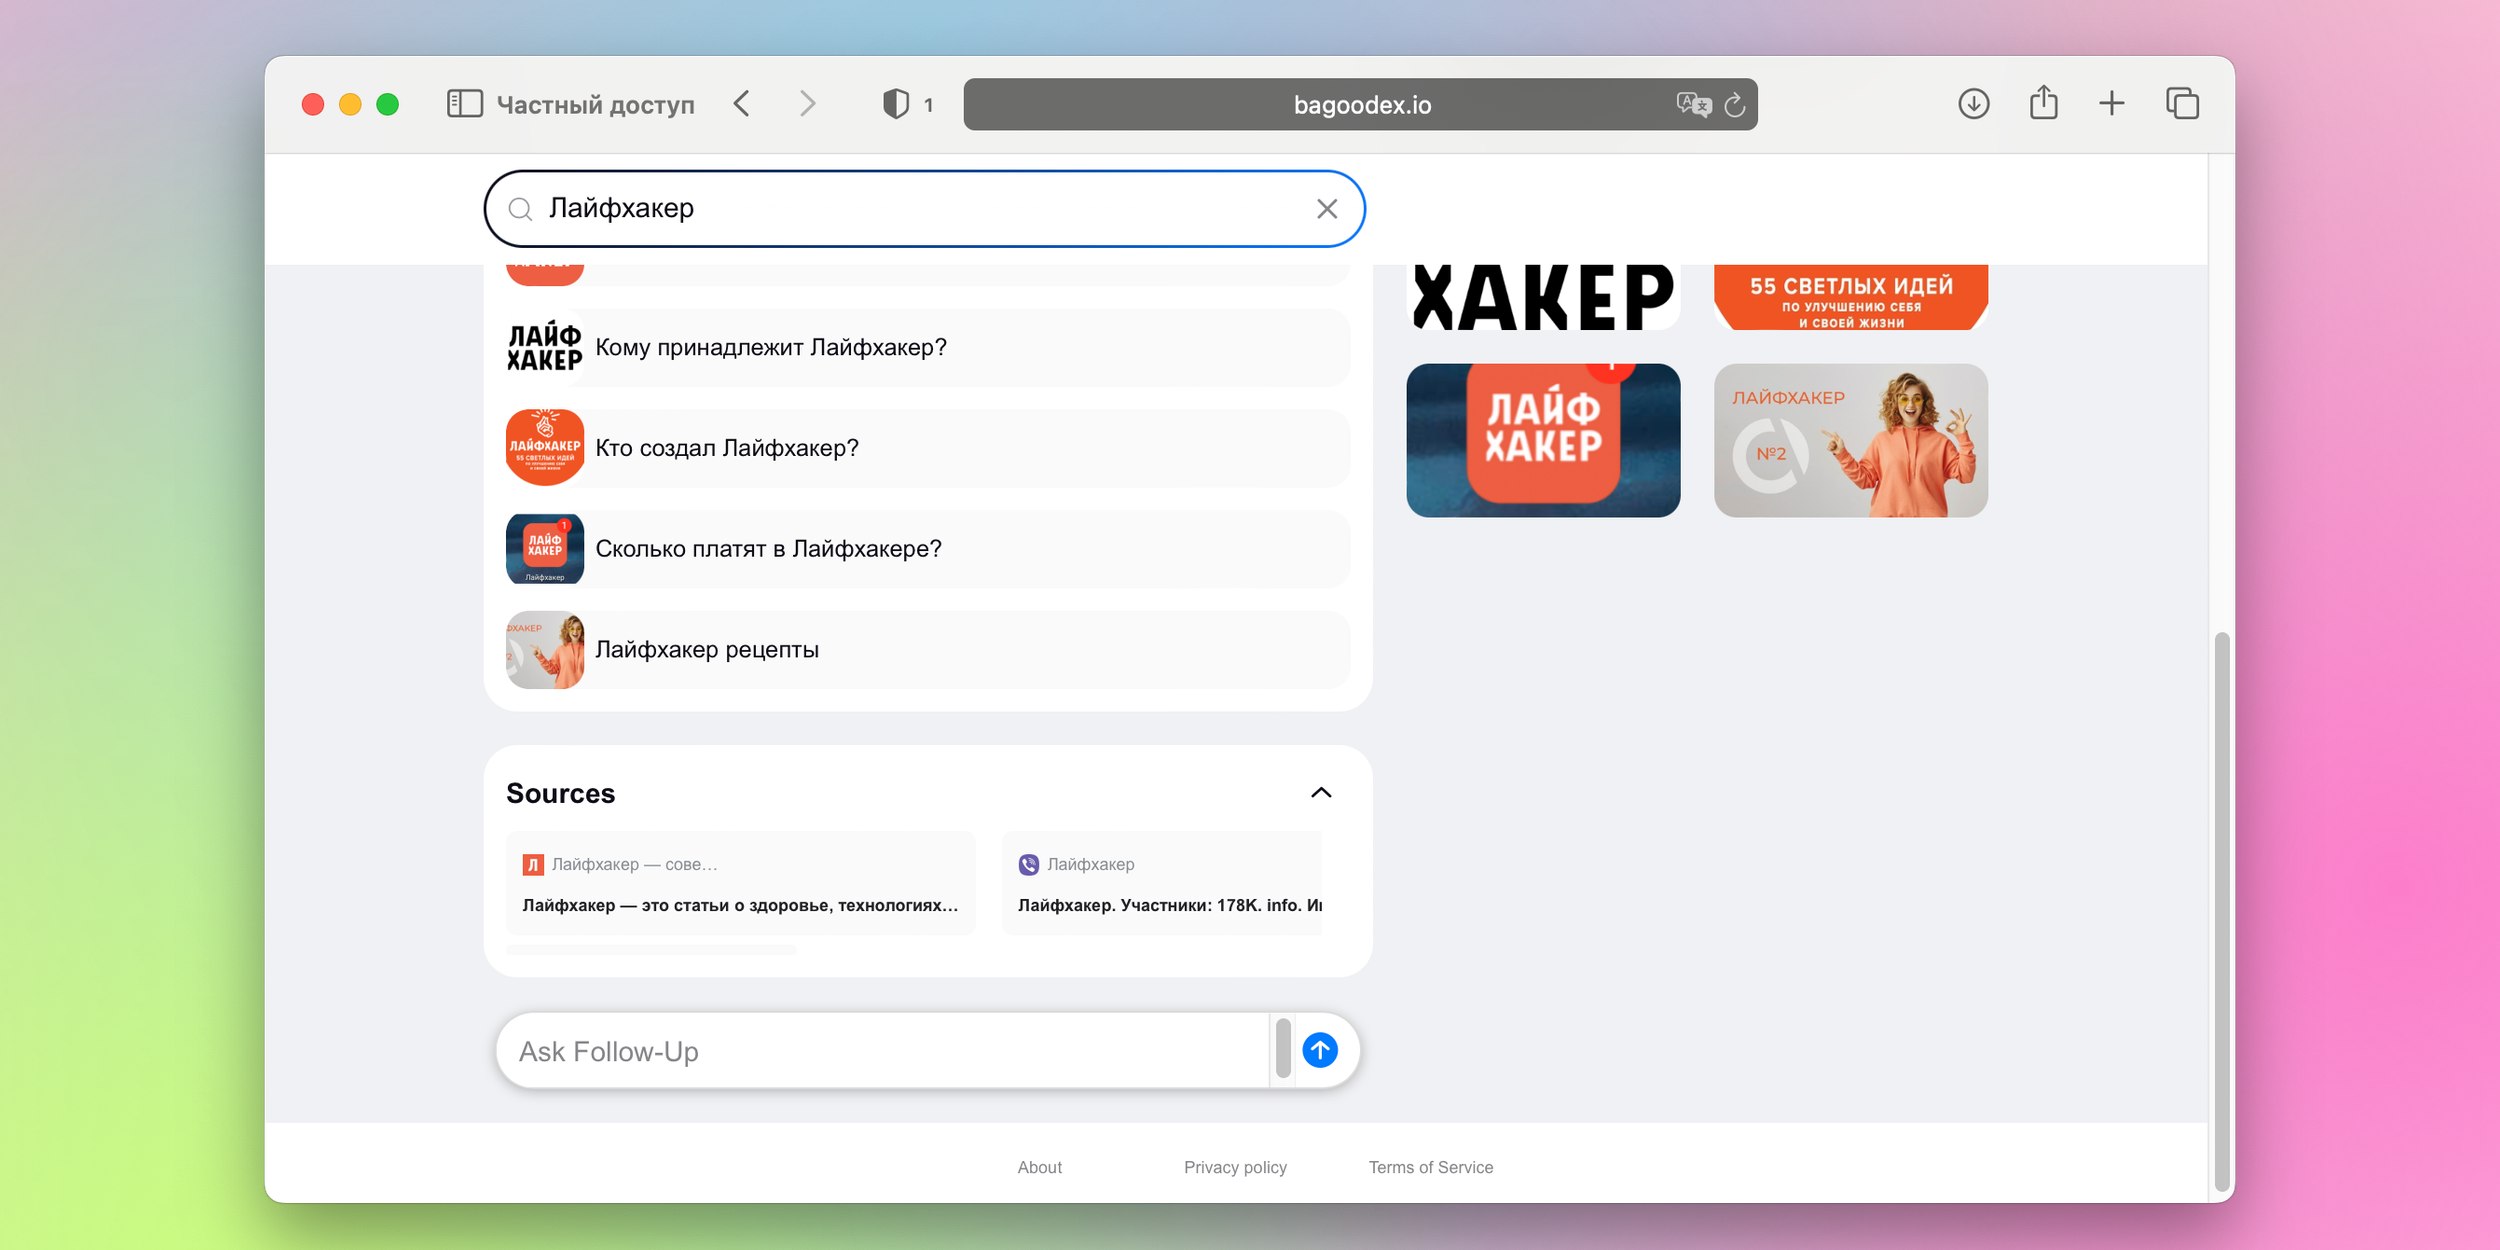The width and height of the screenshot is (2500, 1250).
Task: Go back with the left arrow
Action: pos(741,104)
